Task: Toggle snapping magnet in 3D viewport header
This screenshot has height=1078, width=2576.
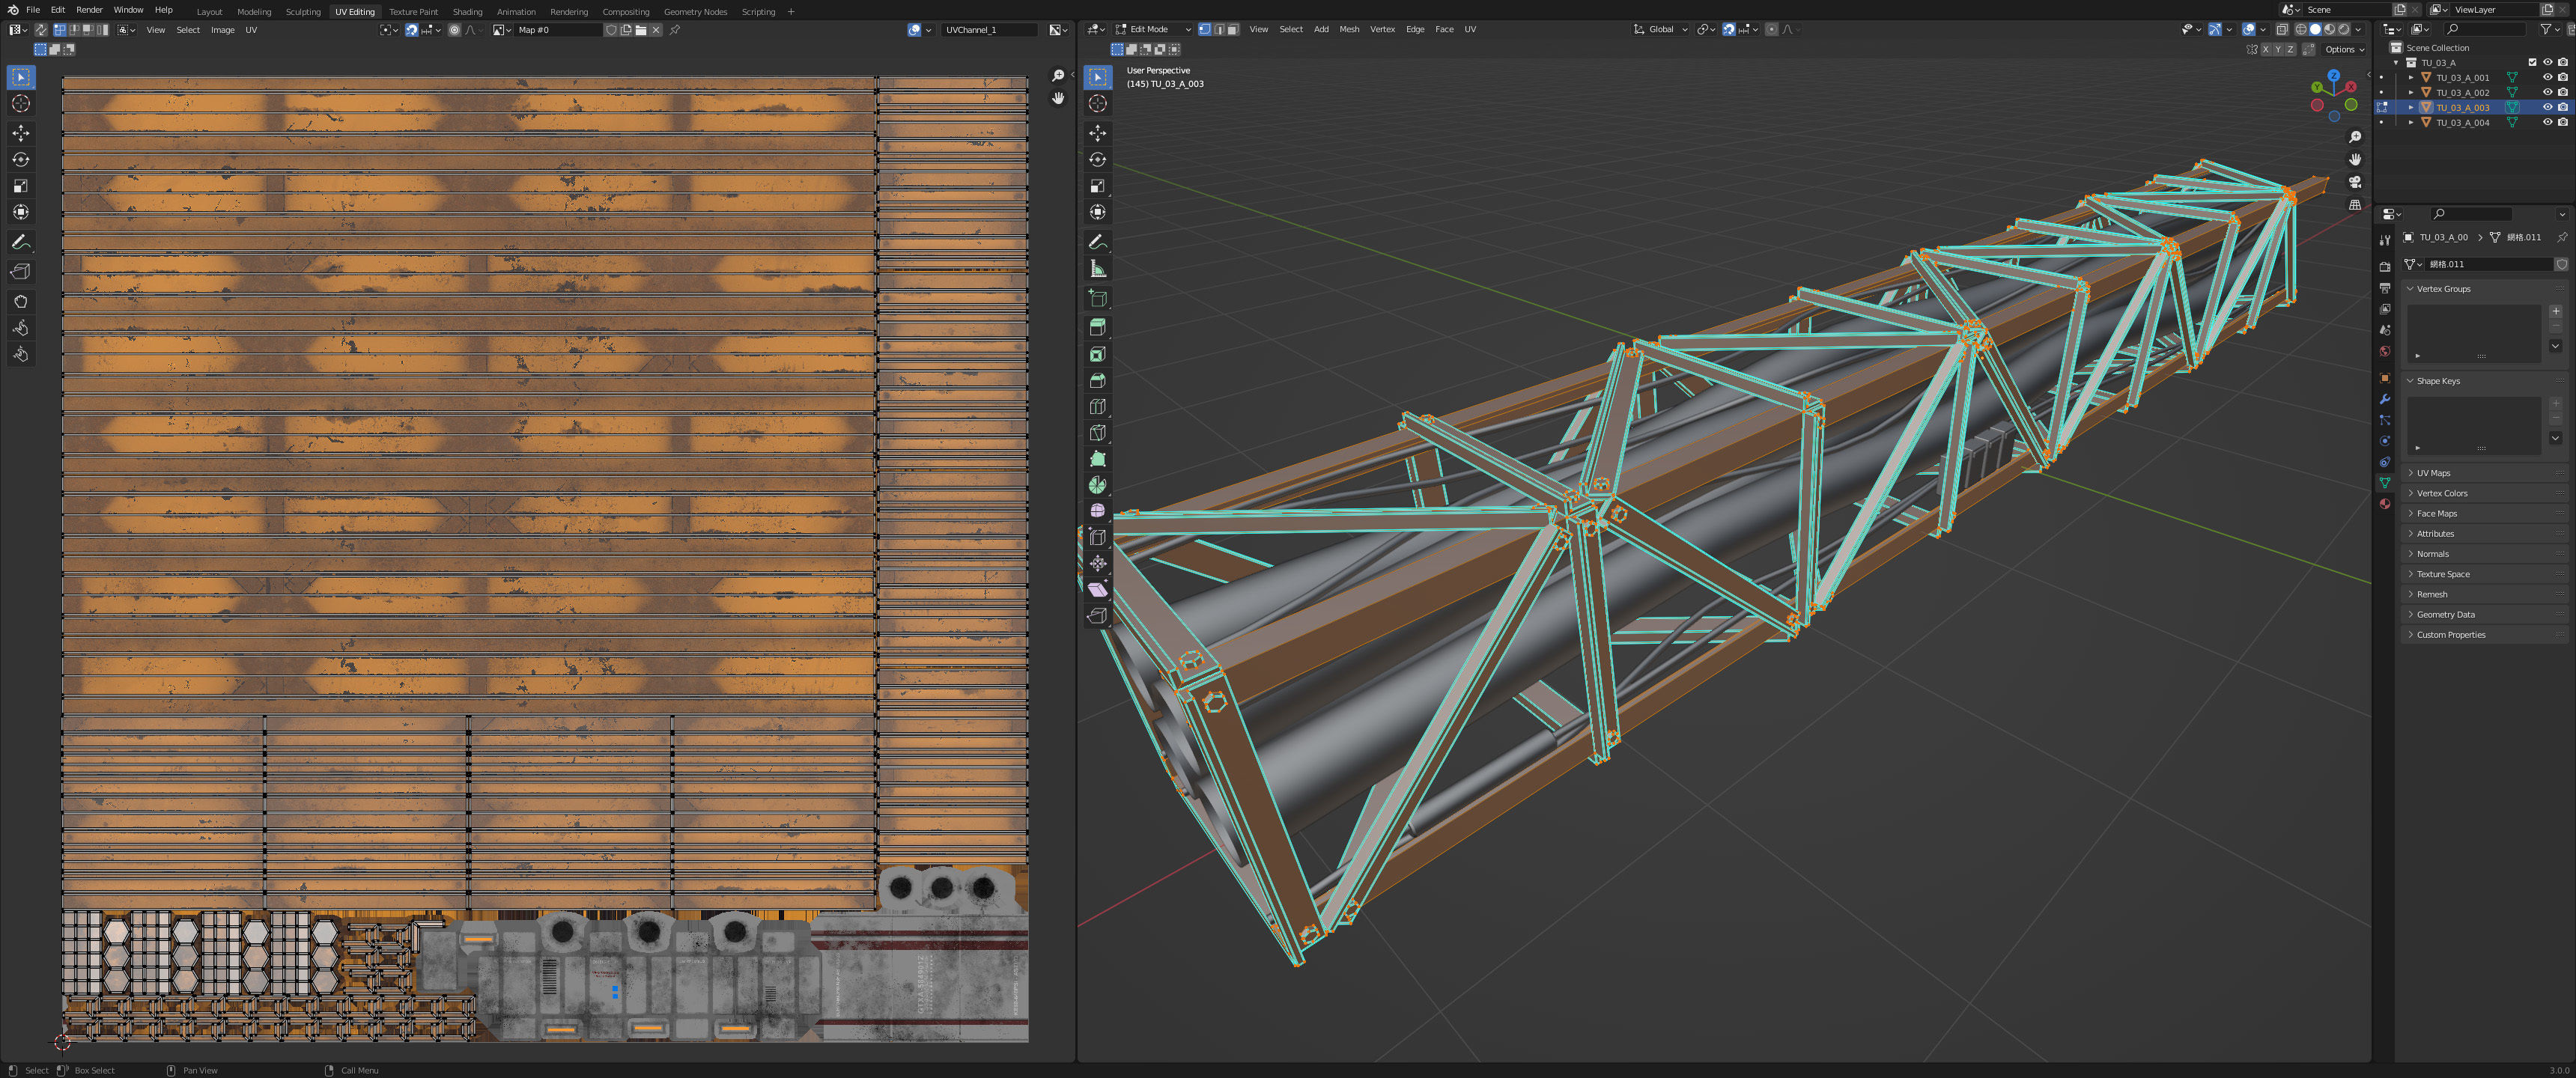Action: coord(1729,29)
